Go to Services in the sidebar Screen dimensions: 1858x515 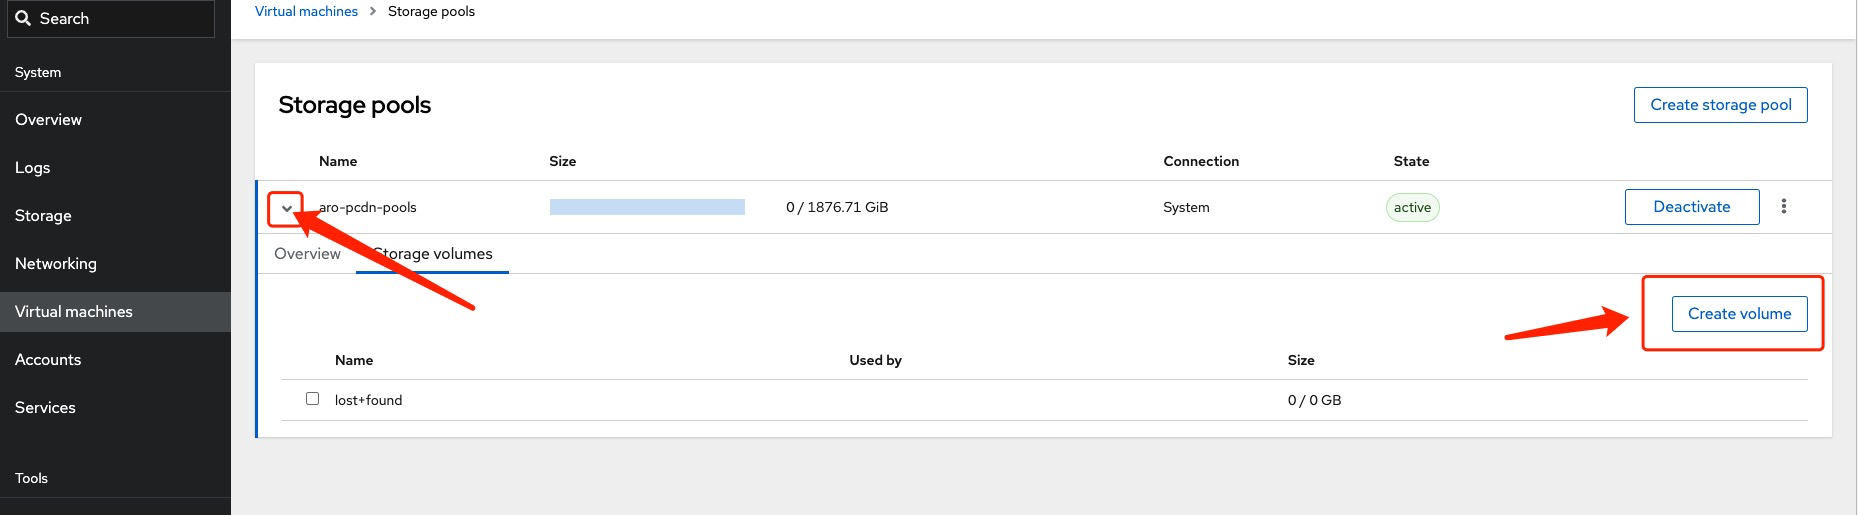tap(45, 408)
